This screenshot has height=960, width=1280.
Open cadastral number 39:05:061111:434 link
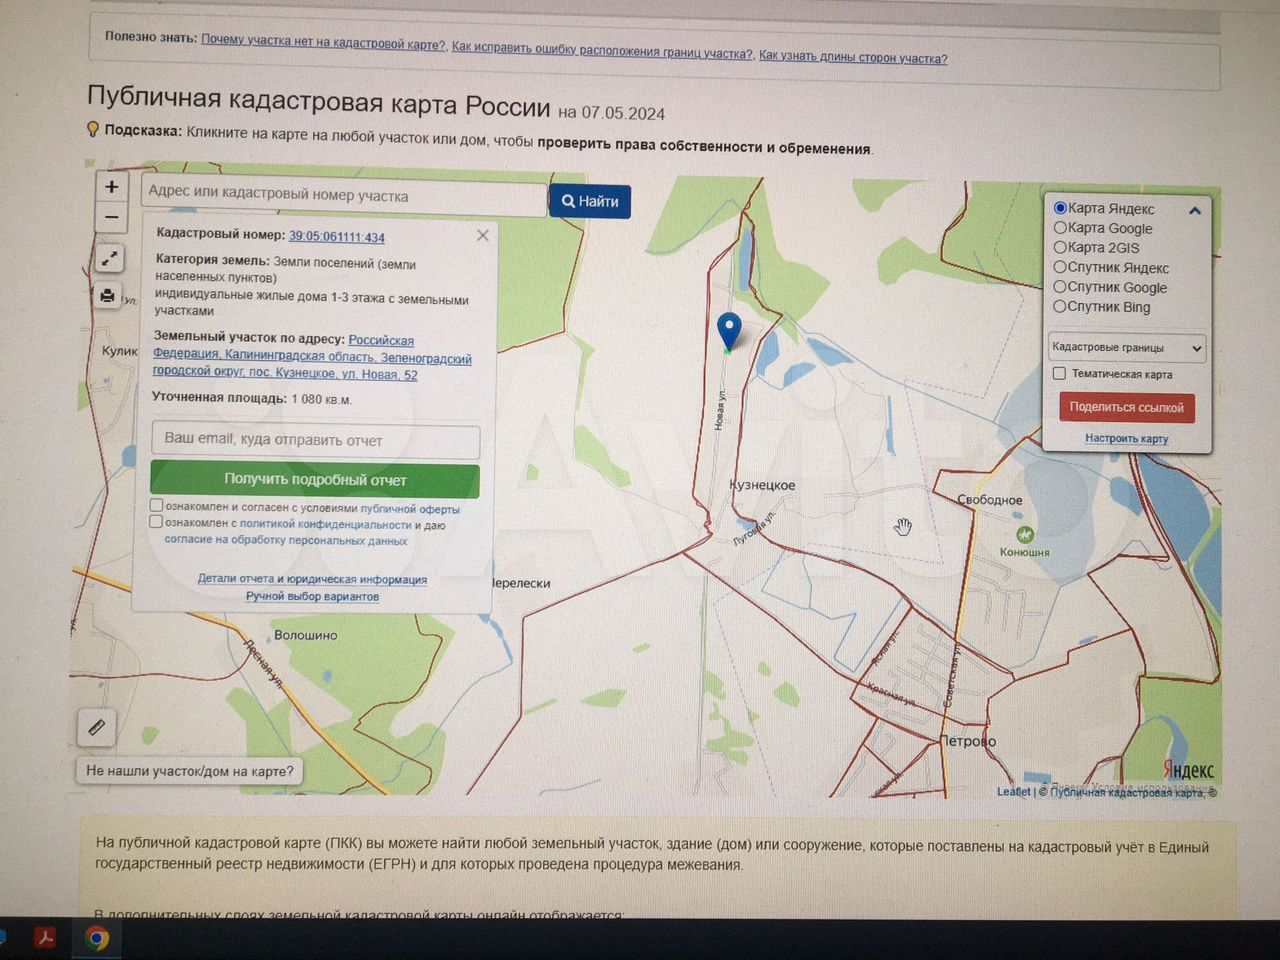pos(337,237)
